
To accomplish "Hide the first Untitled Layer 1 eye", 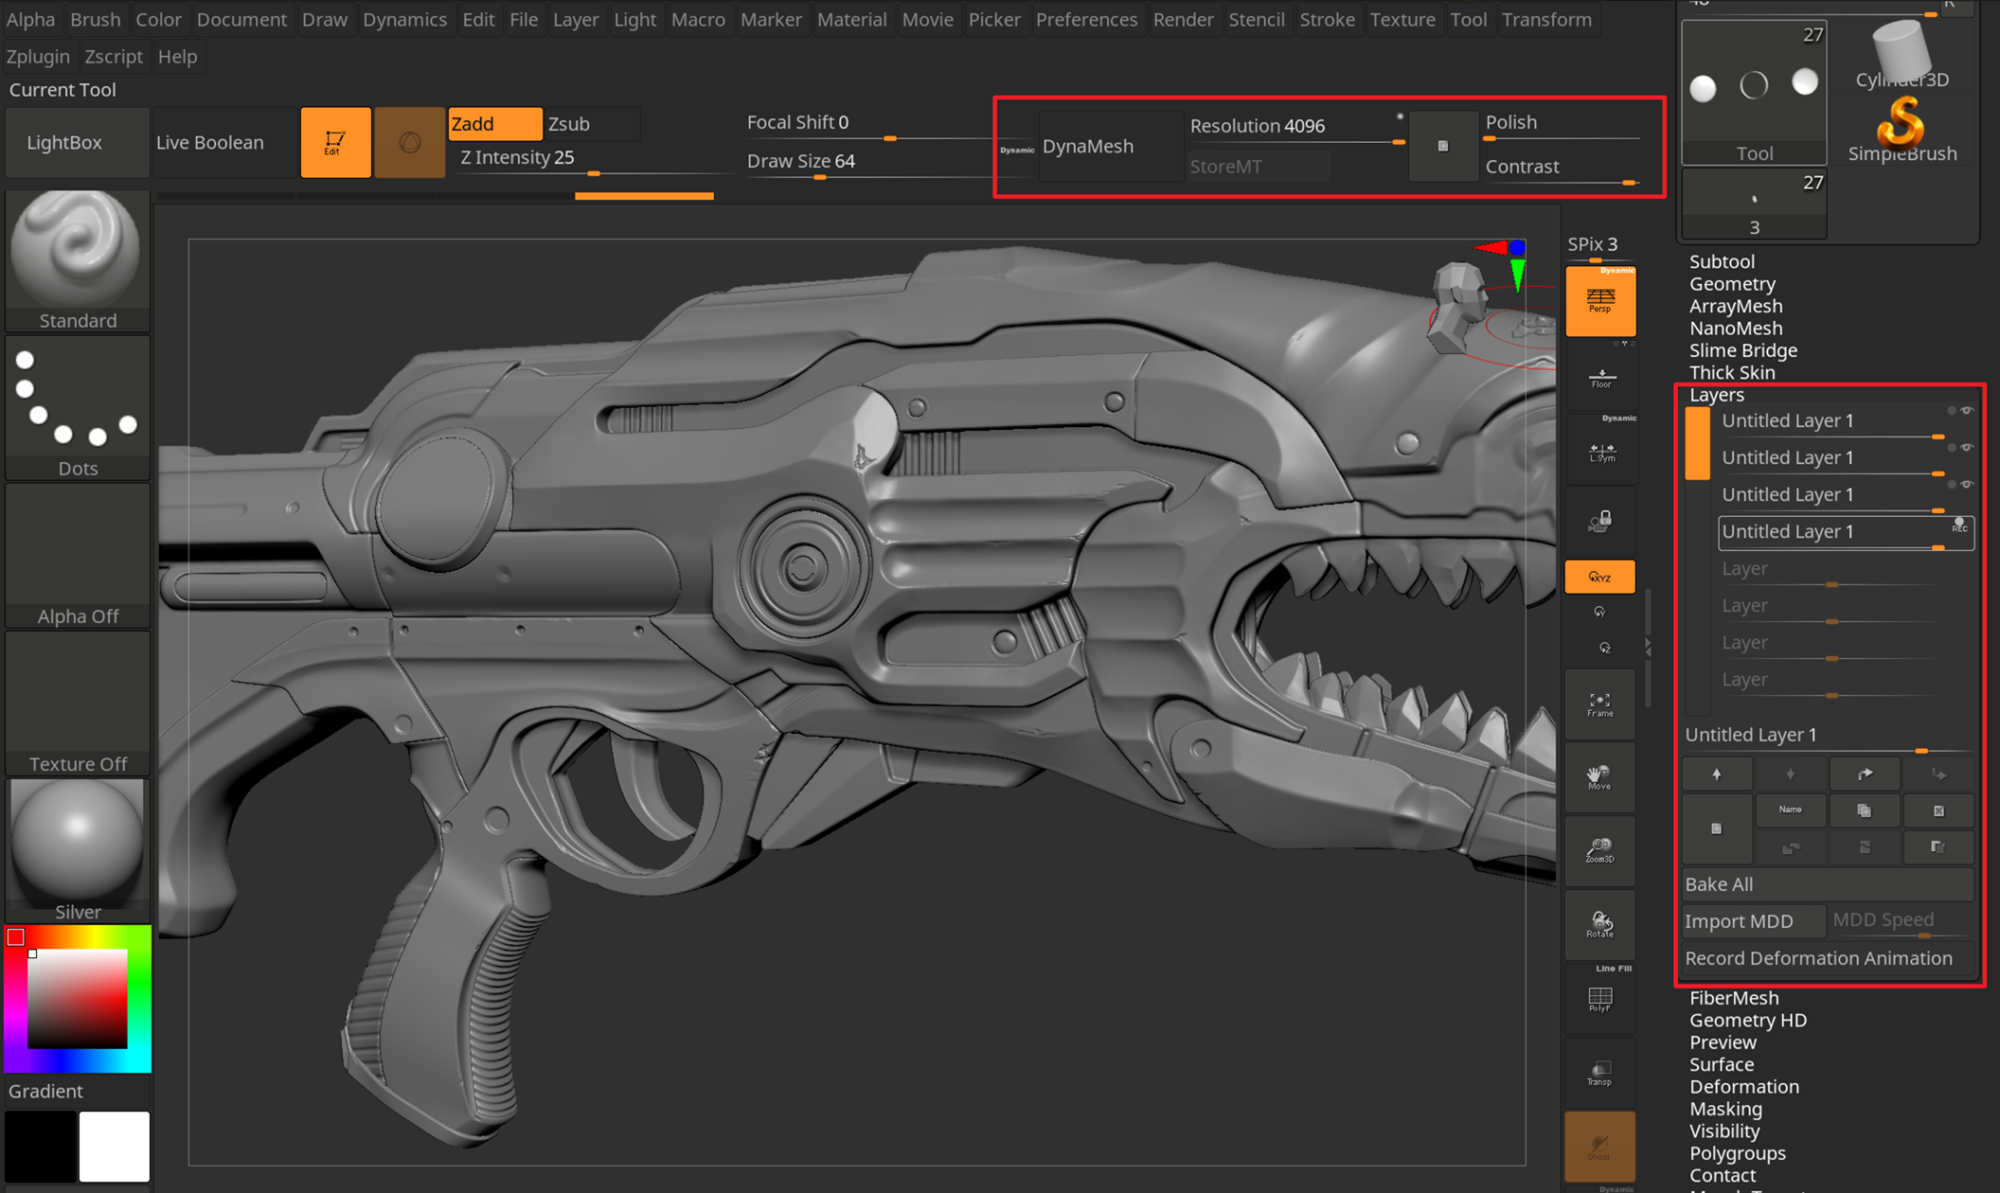I will coord(1966,411).
